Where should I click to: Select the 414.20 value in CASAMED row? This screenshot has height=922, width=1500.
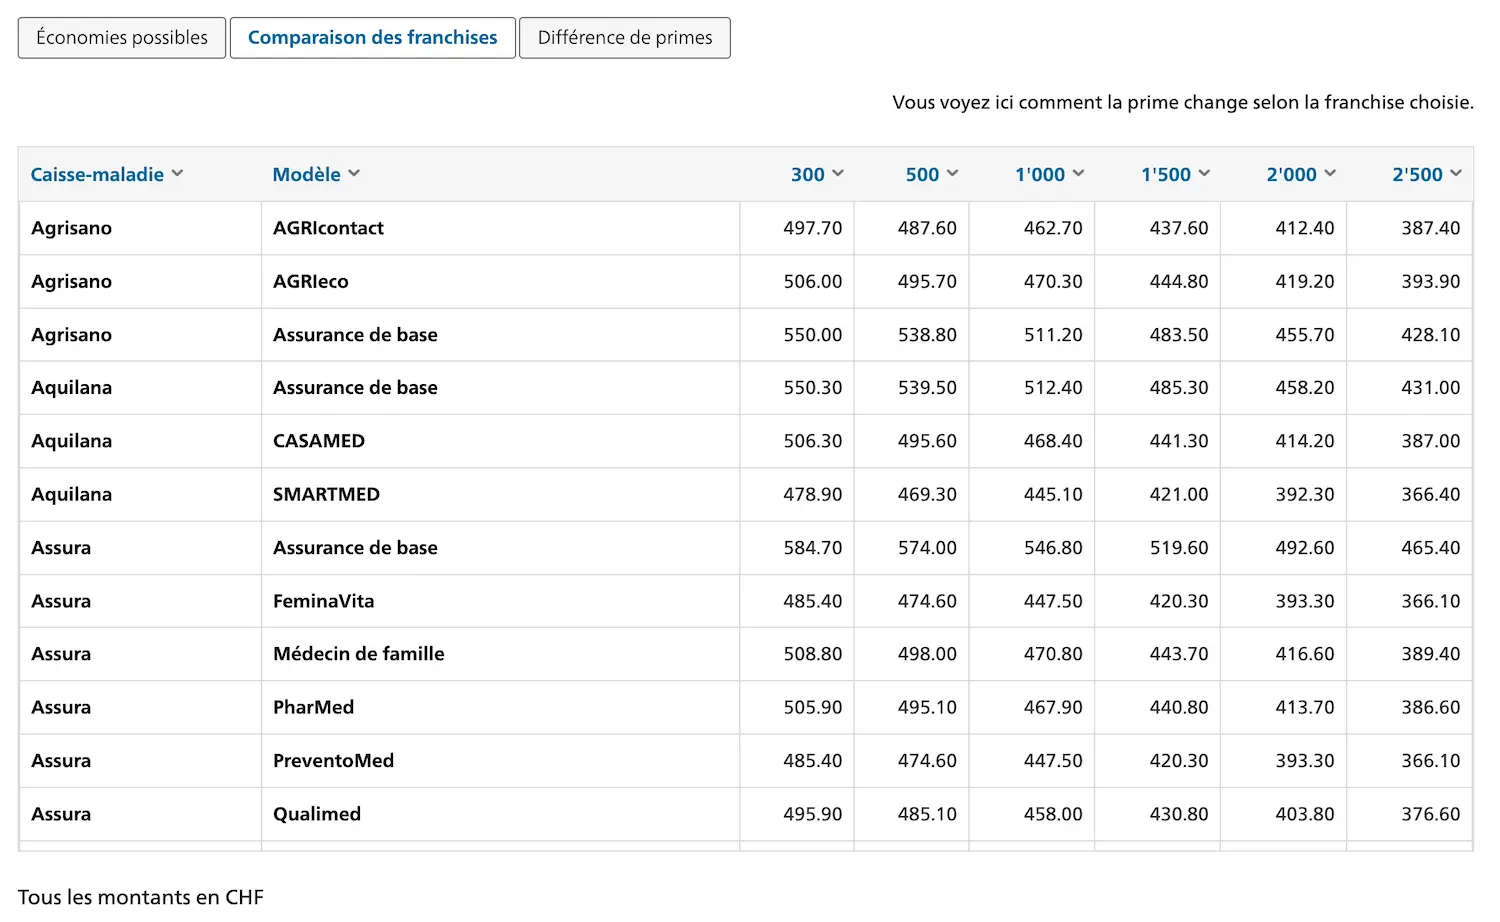click(x=1305, y=441)
